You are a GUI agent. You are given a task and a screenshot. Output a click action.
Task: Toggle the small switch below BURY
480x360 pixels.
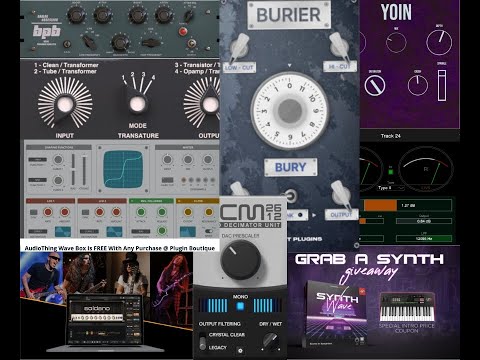(x=290, y=196)
